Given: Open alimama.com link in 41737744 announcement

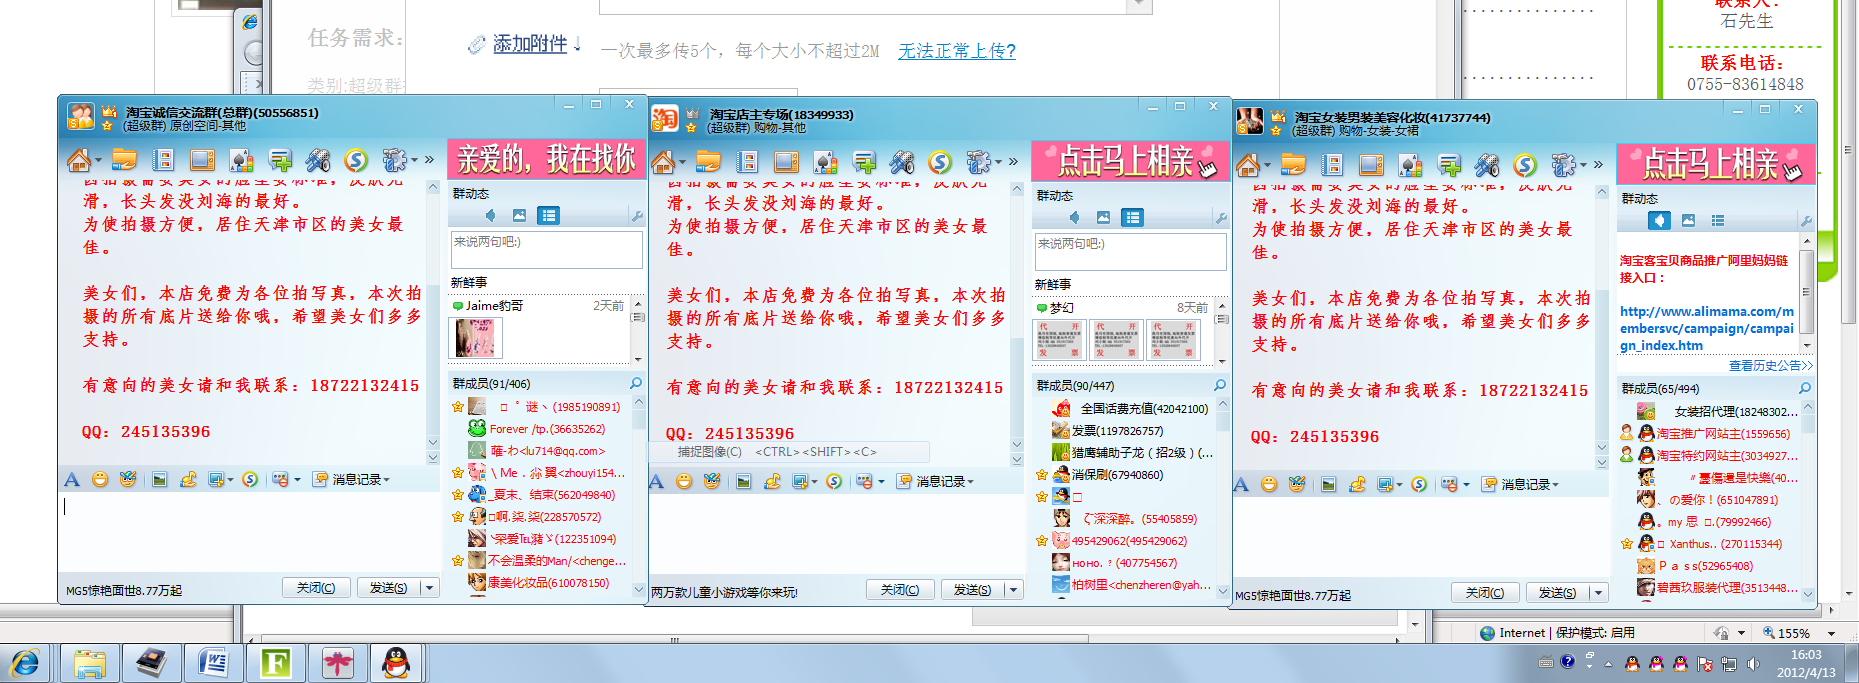Looking at the screenshot, I should click(x=1707, y=328).
